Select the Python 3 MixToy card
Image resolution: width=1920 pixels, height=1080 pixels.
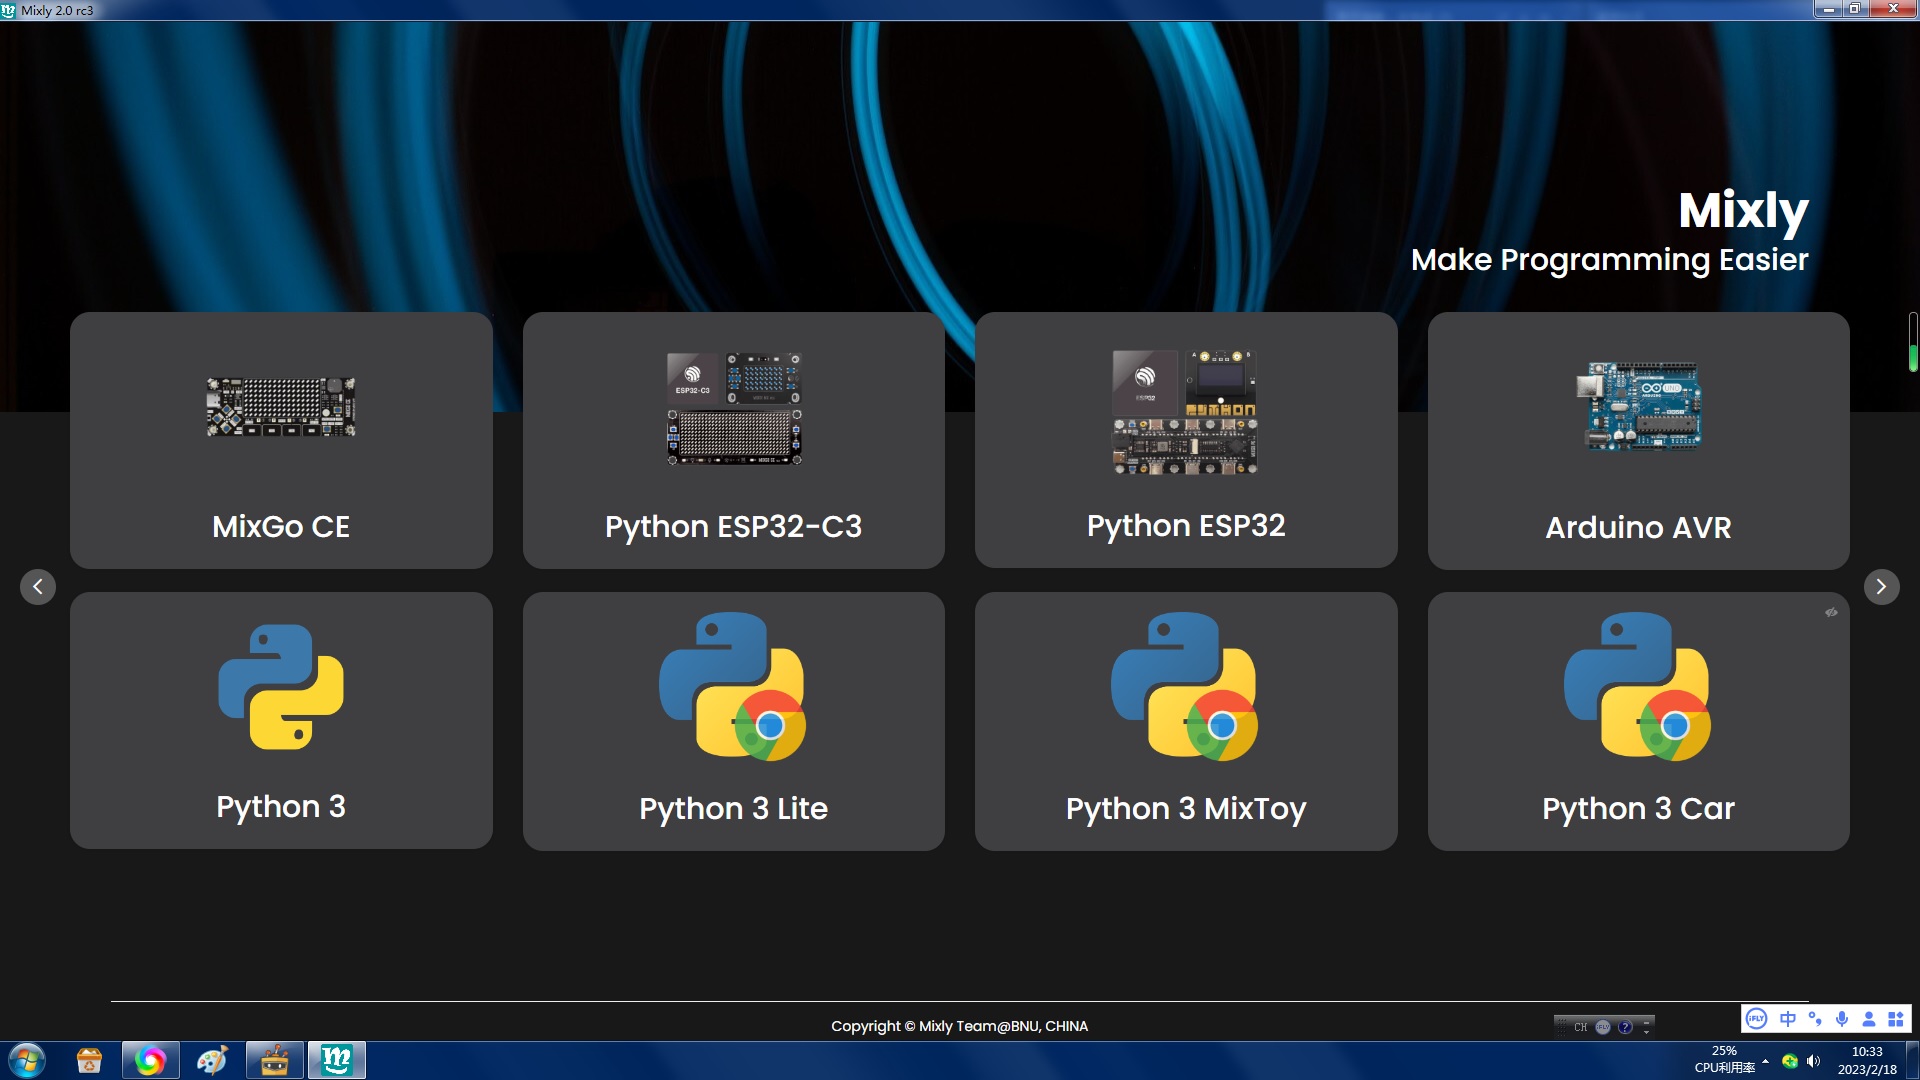click(1186, 721)
